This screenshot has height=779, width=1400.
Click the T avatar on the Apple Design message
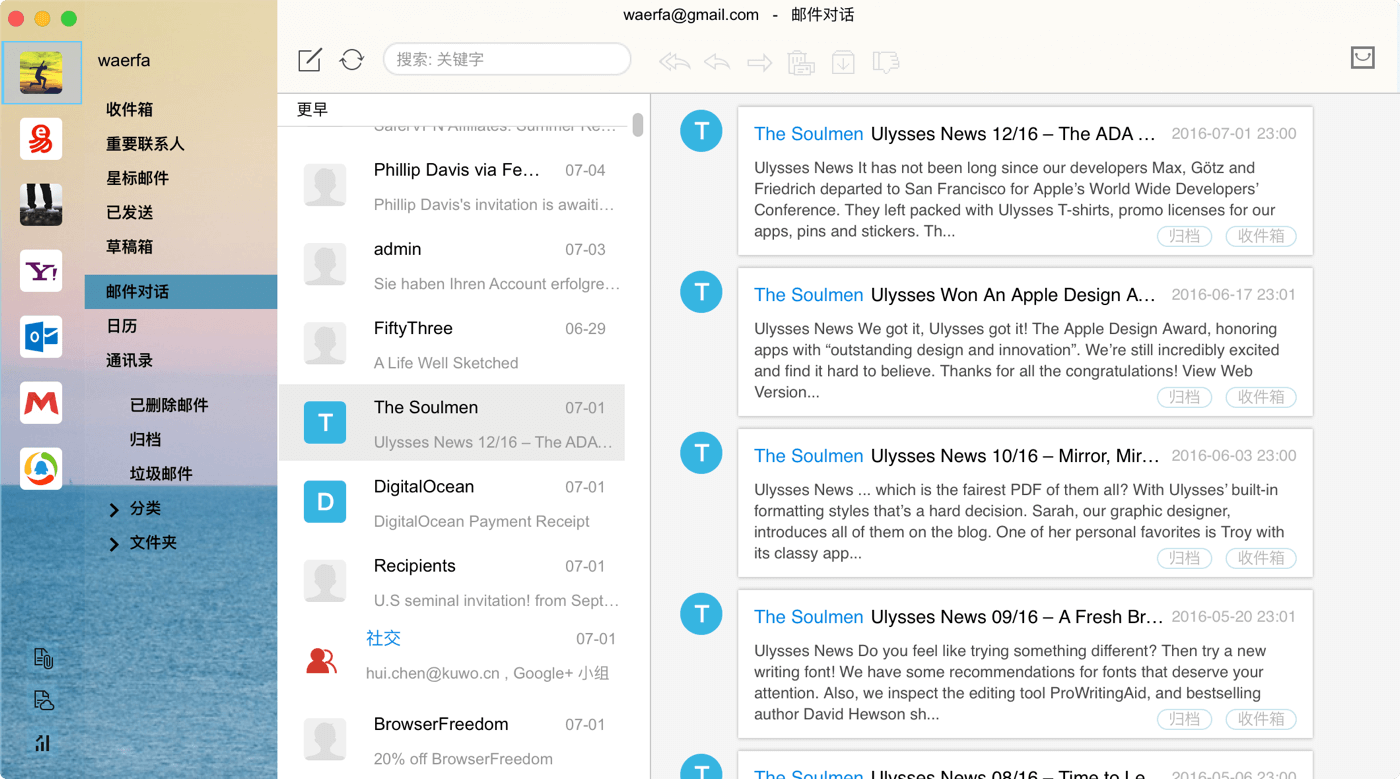click(x=701, y=292)
